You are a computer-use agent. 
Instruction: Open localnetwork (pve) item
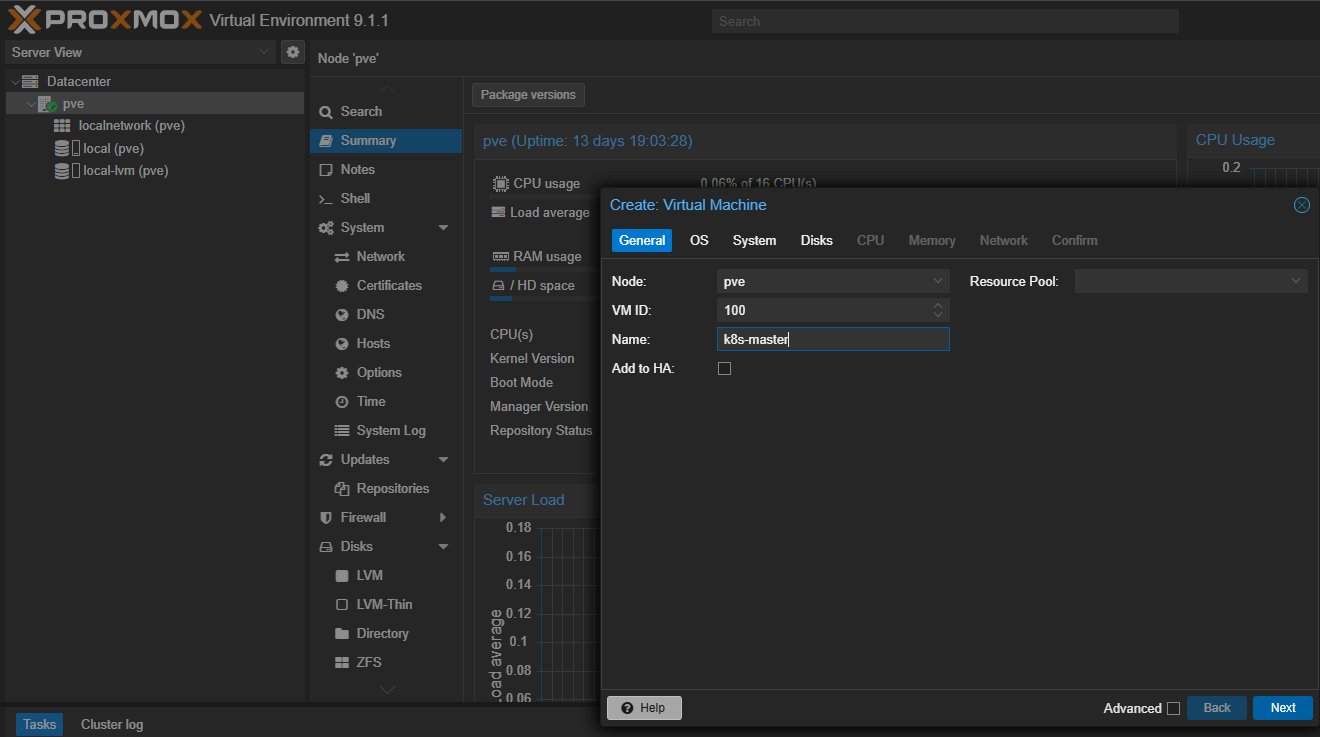(131, 126)
